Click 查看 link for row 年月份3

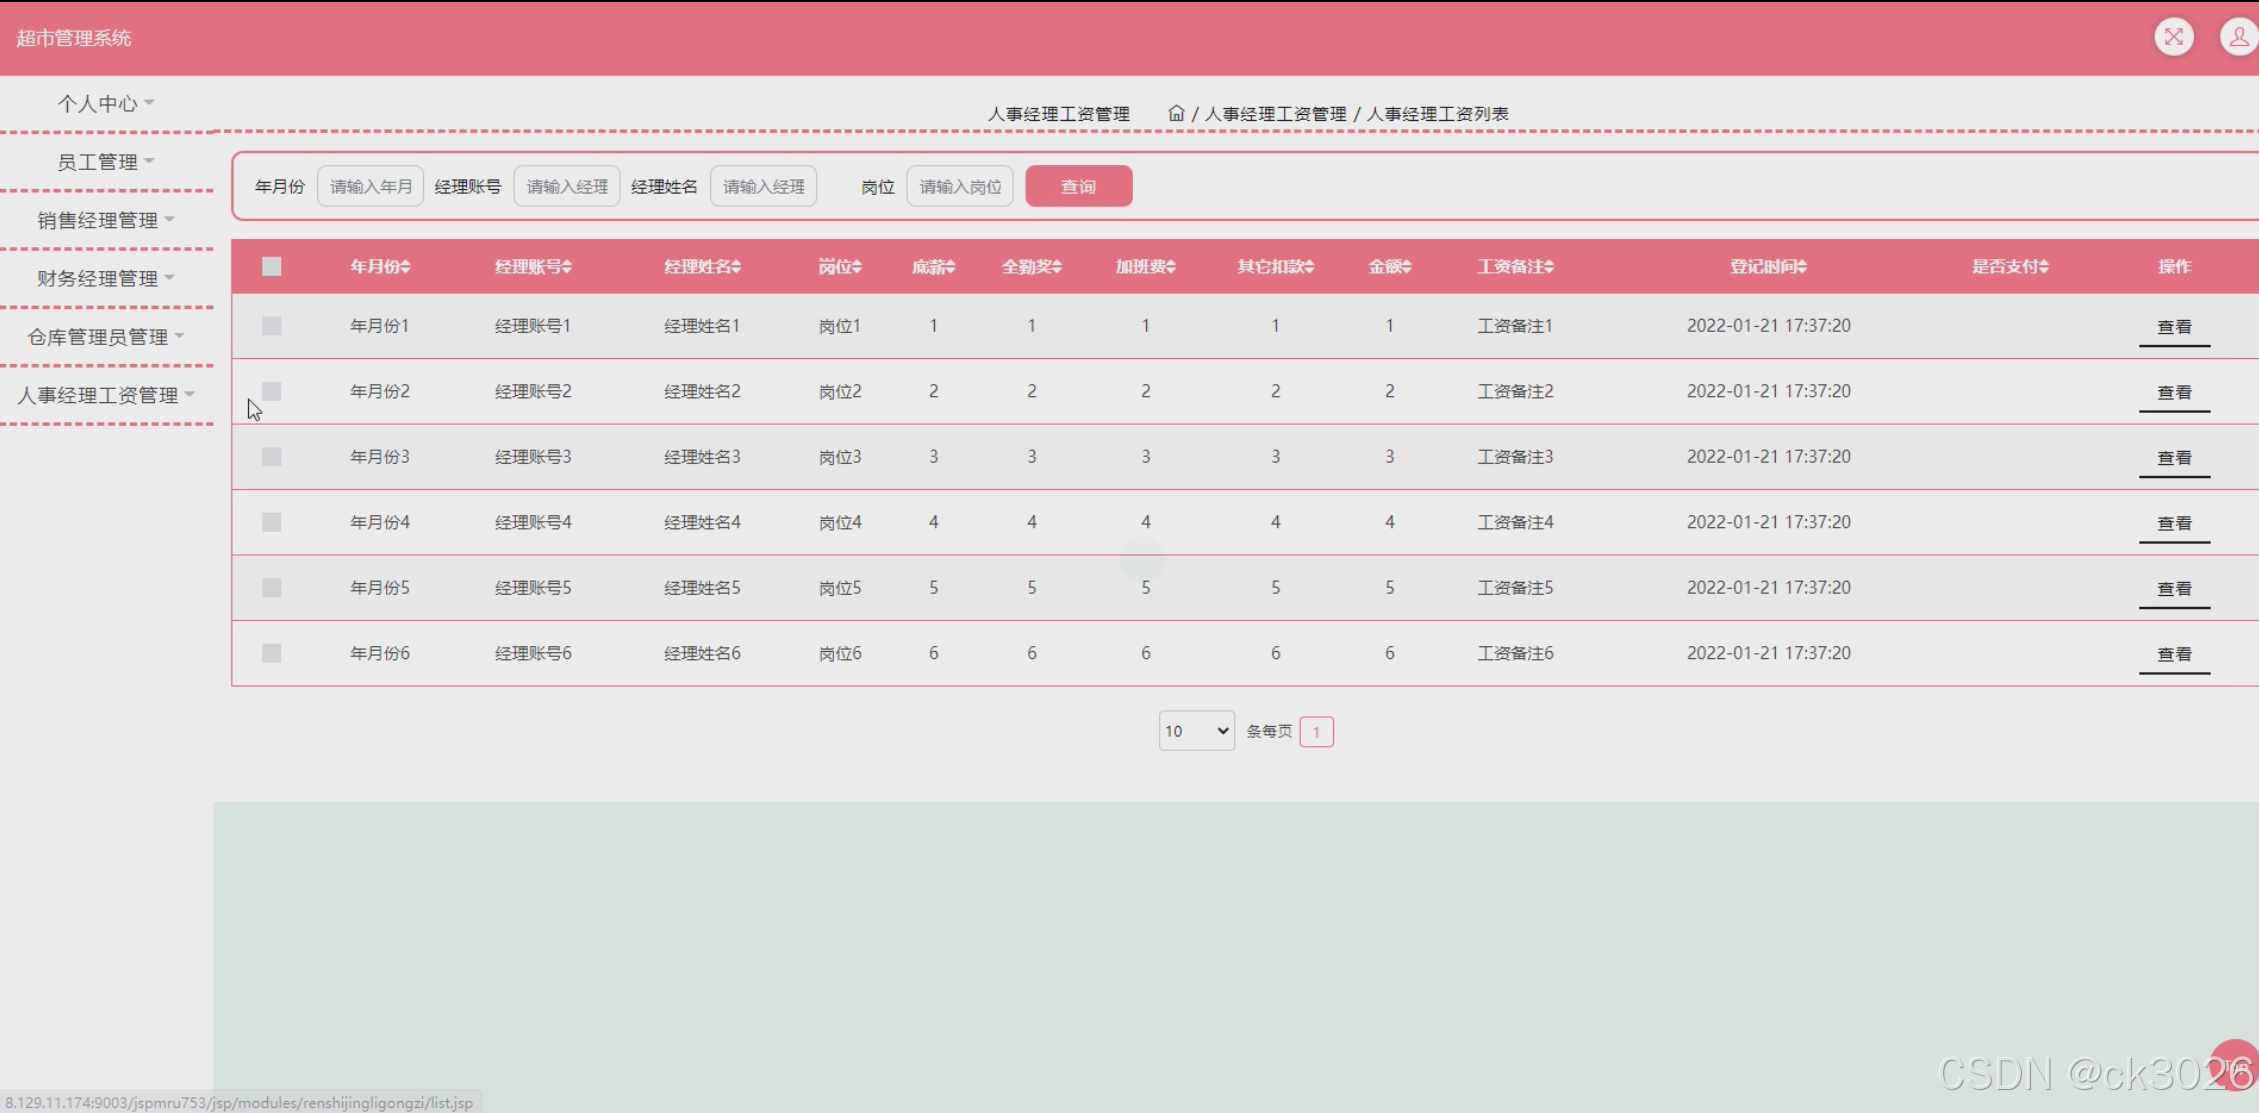[2173, 458]
